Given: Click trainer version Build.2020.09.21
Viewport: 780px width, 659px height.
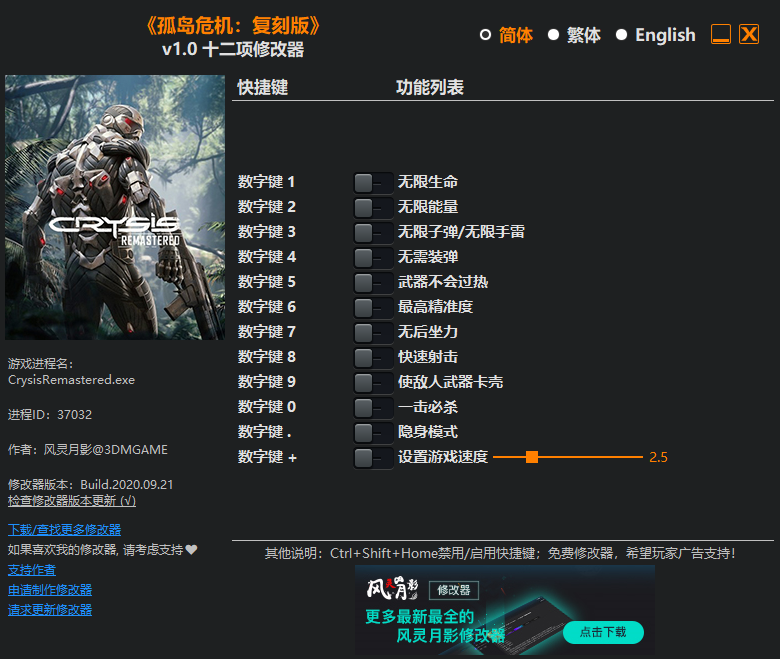Looking at the screenshot, I should tap(127, 485).
